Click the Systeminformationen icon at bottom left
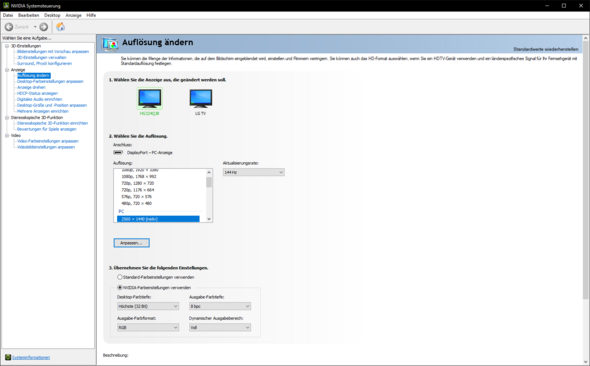The height and width of the screenshot is (366, 590). tap(8, 357)
